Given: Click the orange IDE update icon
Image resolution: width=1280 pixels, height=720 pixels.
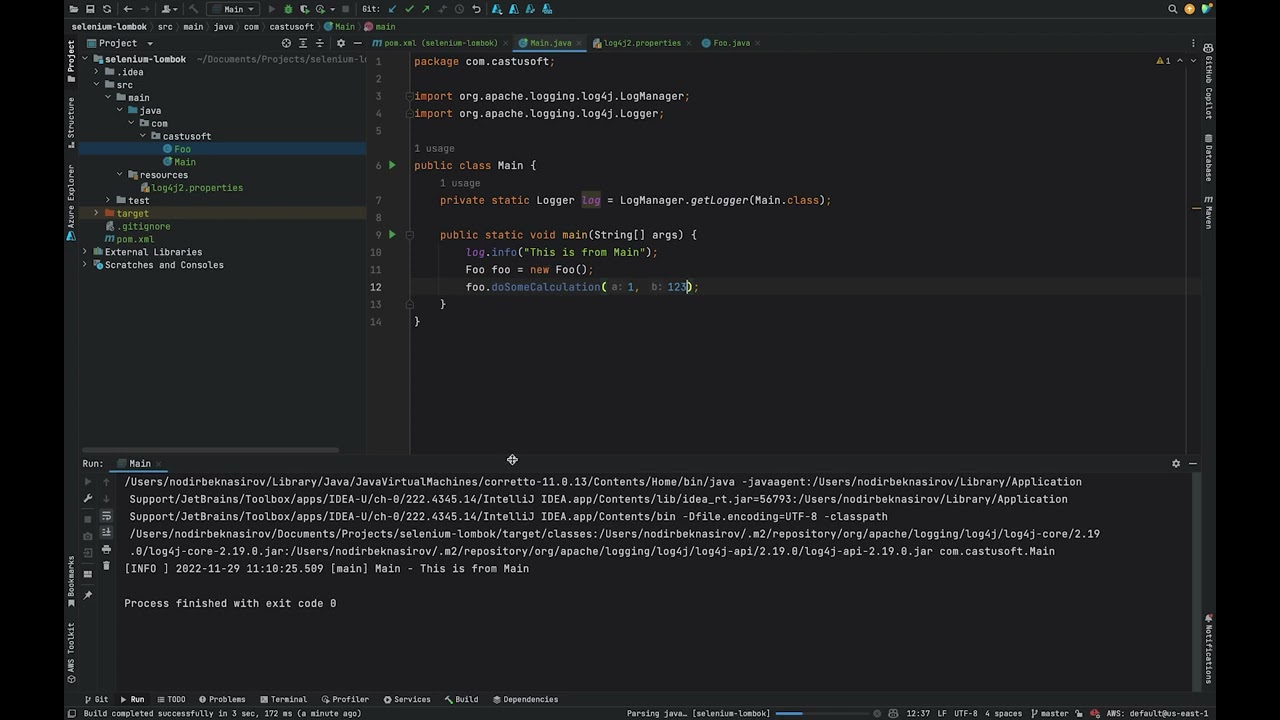Looking at the screenshot, I should [1190, 9].
